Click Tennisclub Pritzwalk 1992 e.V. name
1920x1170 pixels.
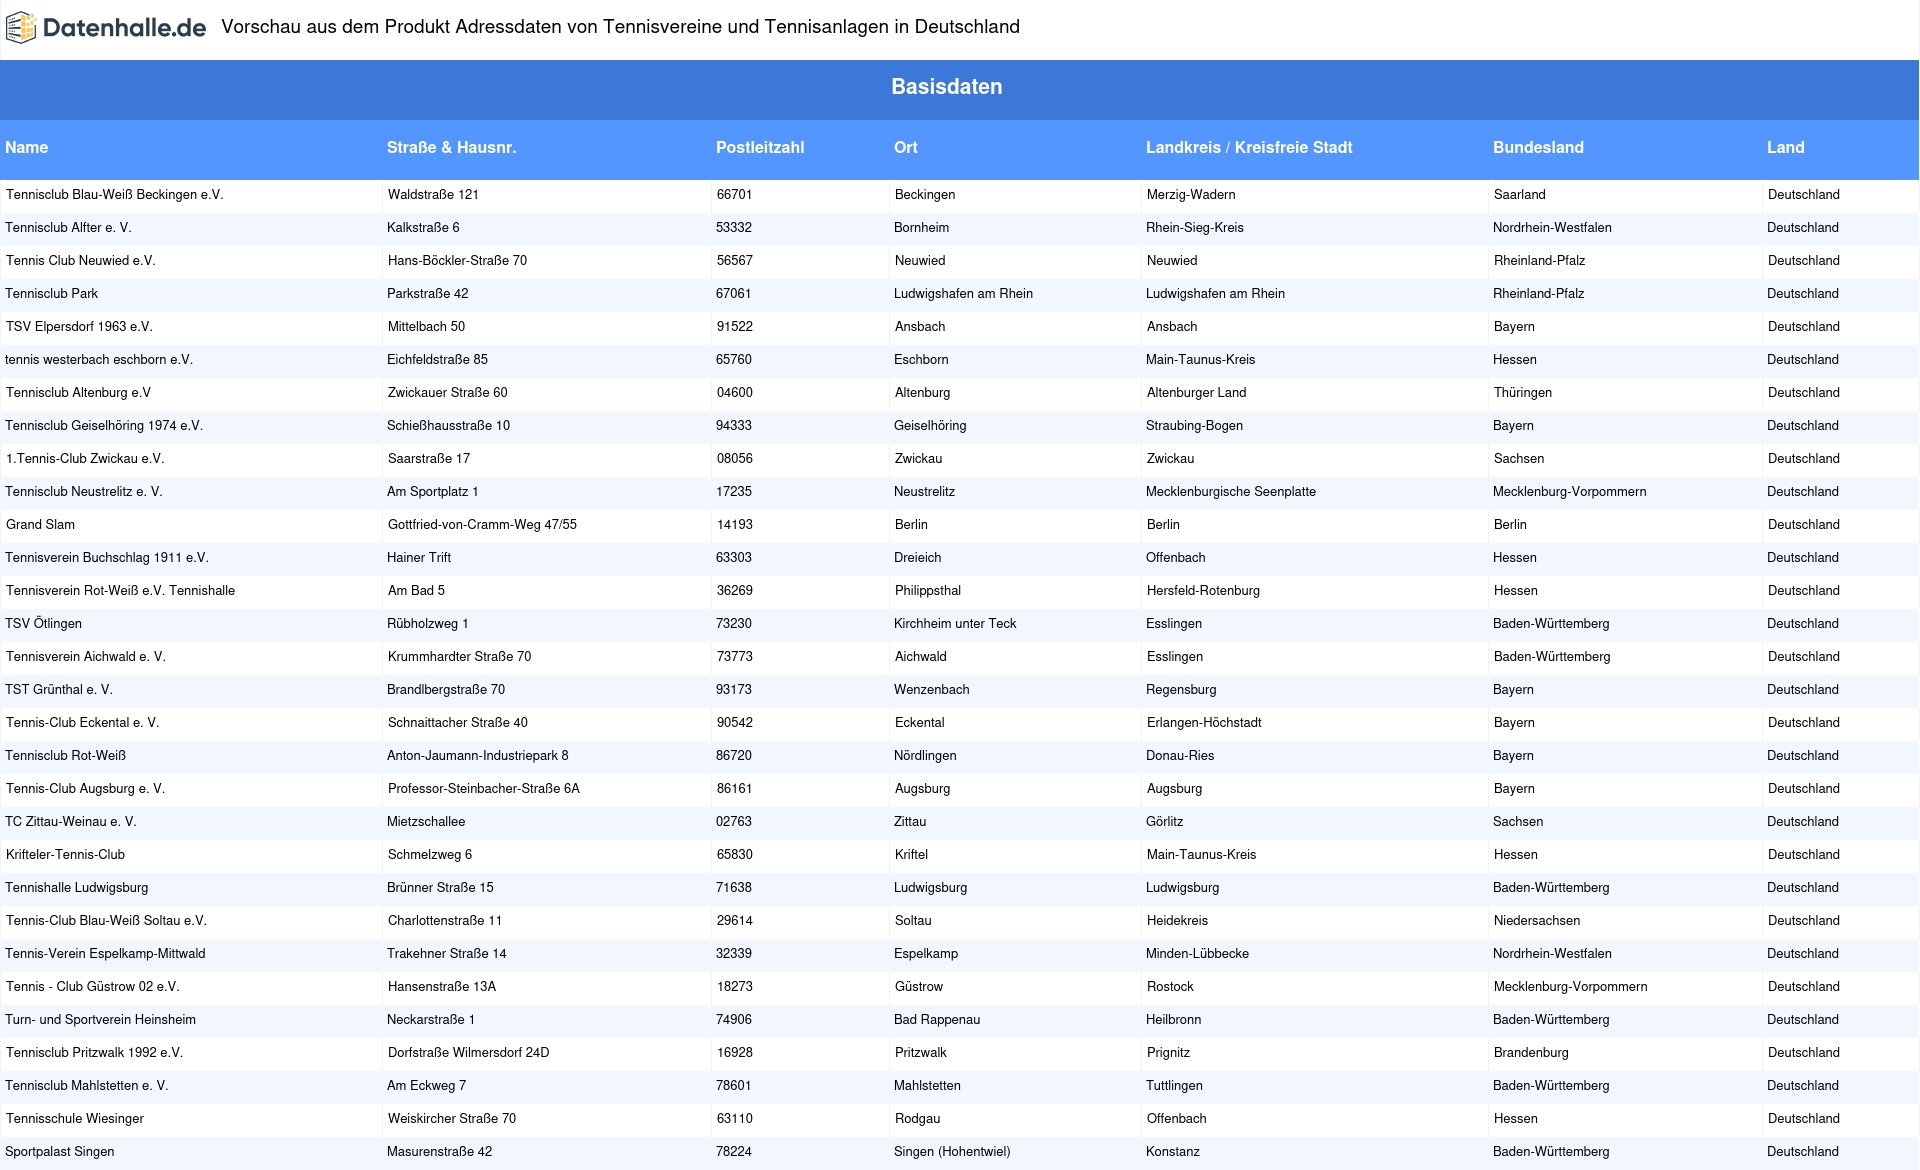coord(94,1053)
